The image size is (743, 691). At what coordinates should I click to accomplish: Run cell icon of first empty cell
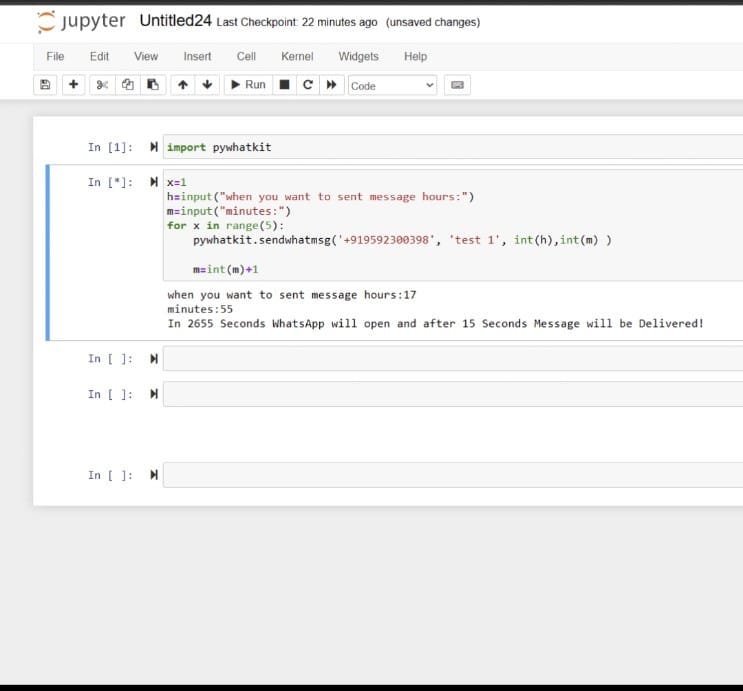pos(154,359)
